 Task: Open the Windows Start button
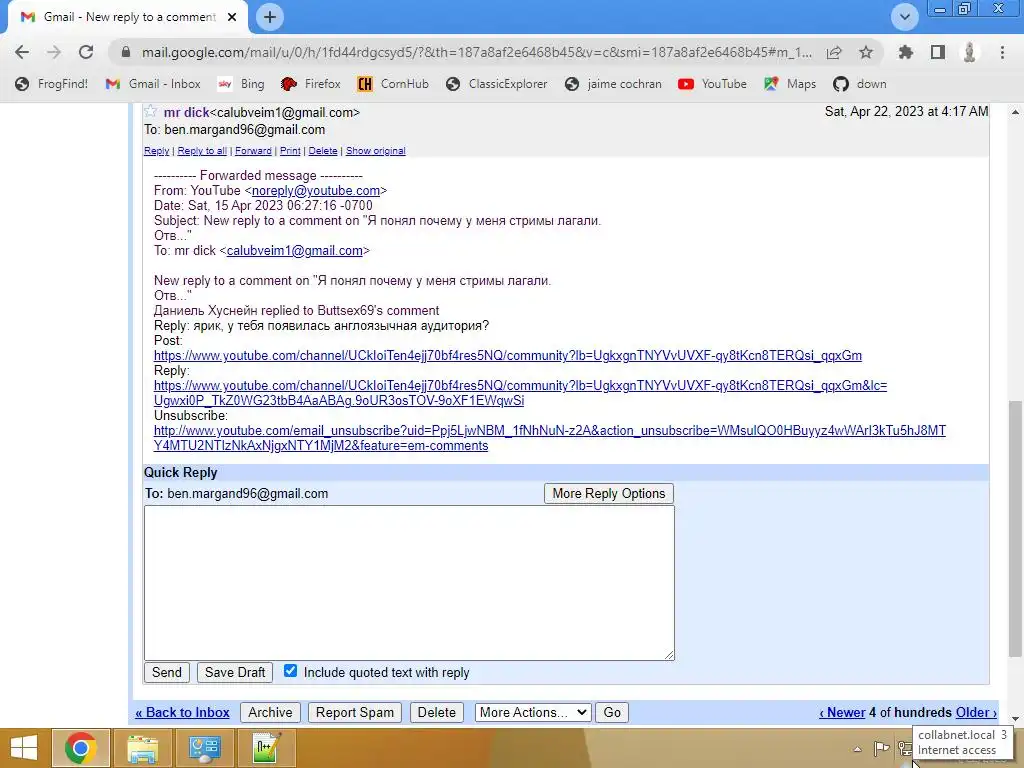click(24, 748)
